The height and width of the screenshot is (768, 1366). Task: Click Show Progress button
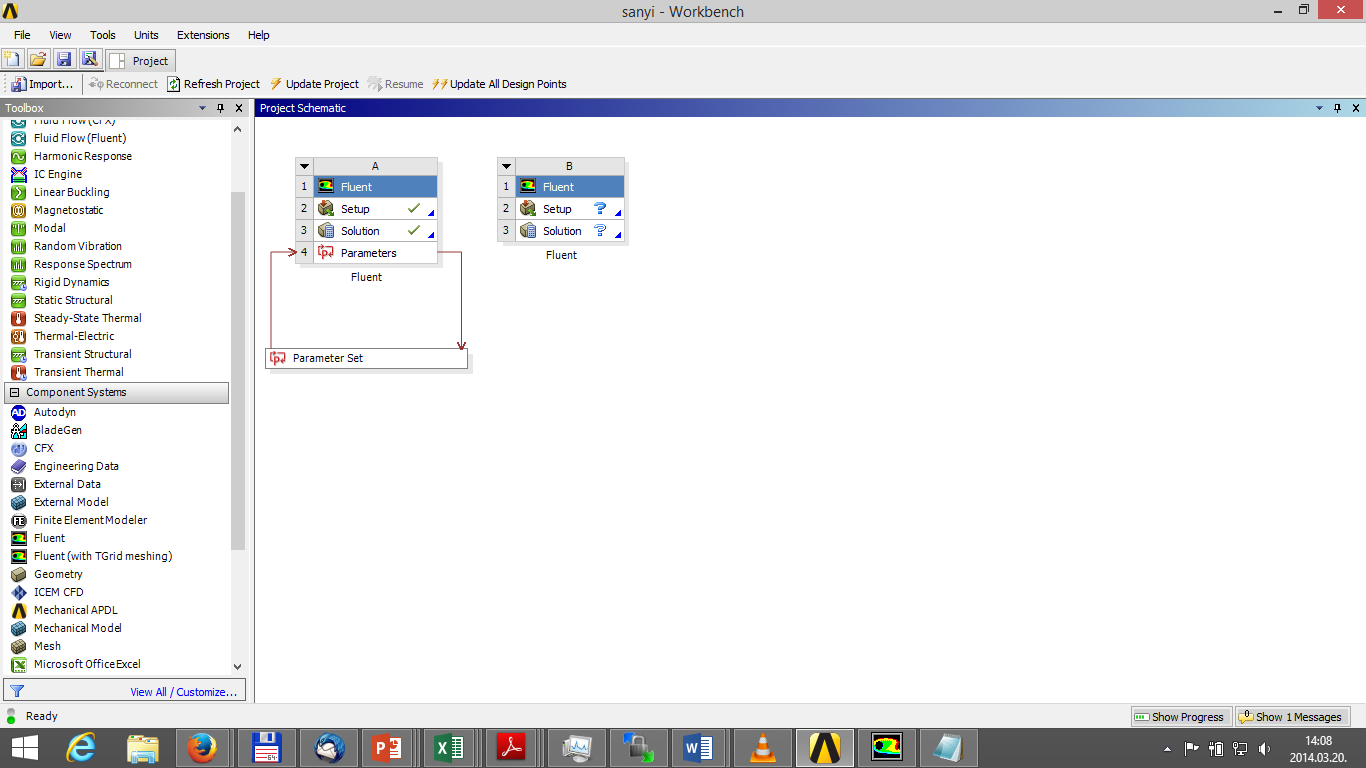1180,717
